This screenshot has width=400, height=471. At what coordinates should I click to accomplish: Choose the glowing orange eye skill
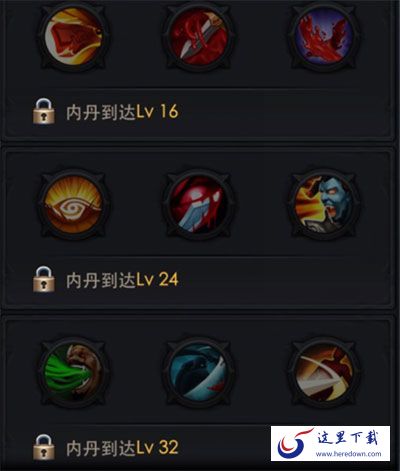click(x=74, y=204)
